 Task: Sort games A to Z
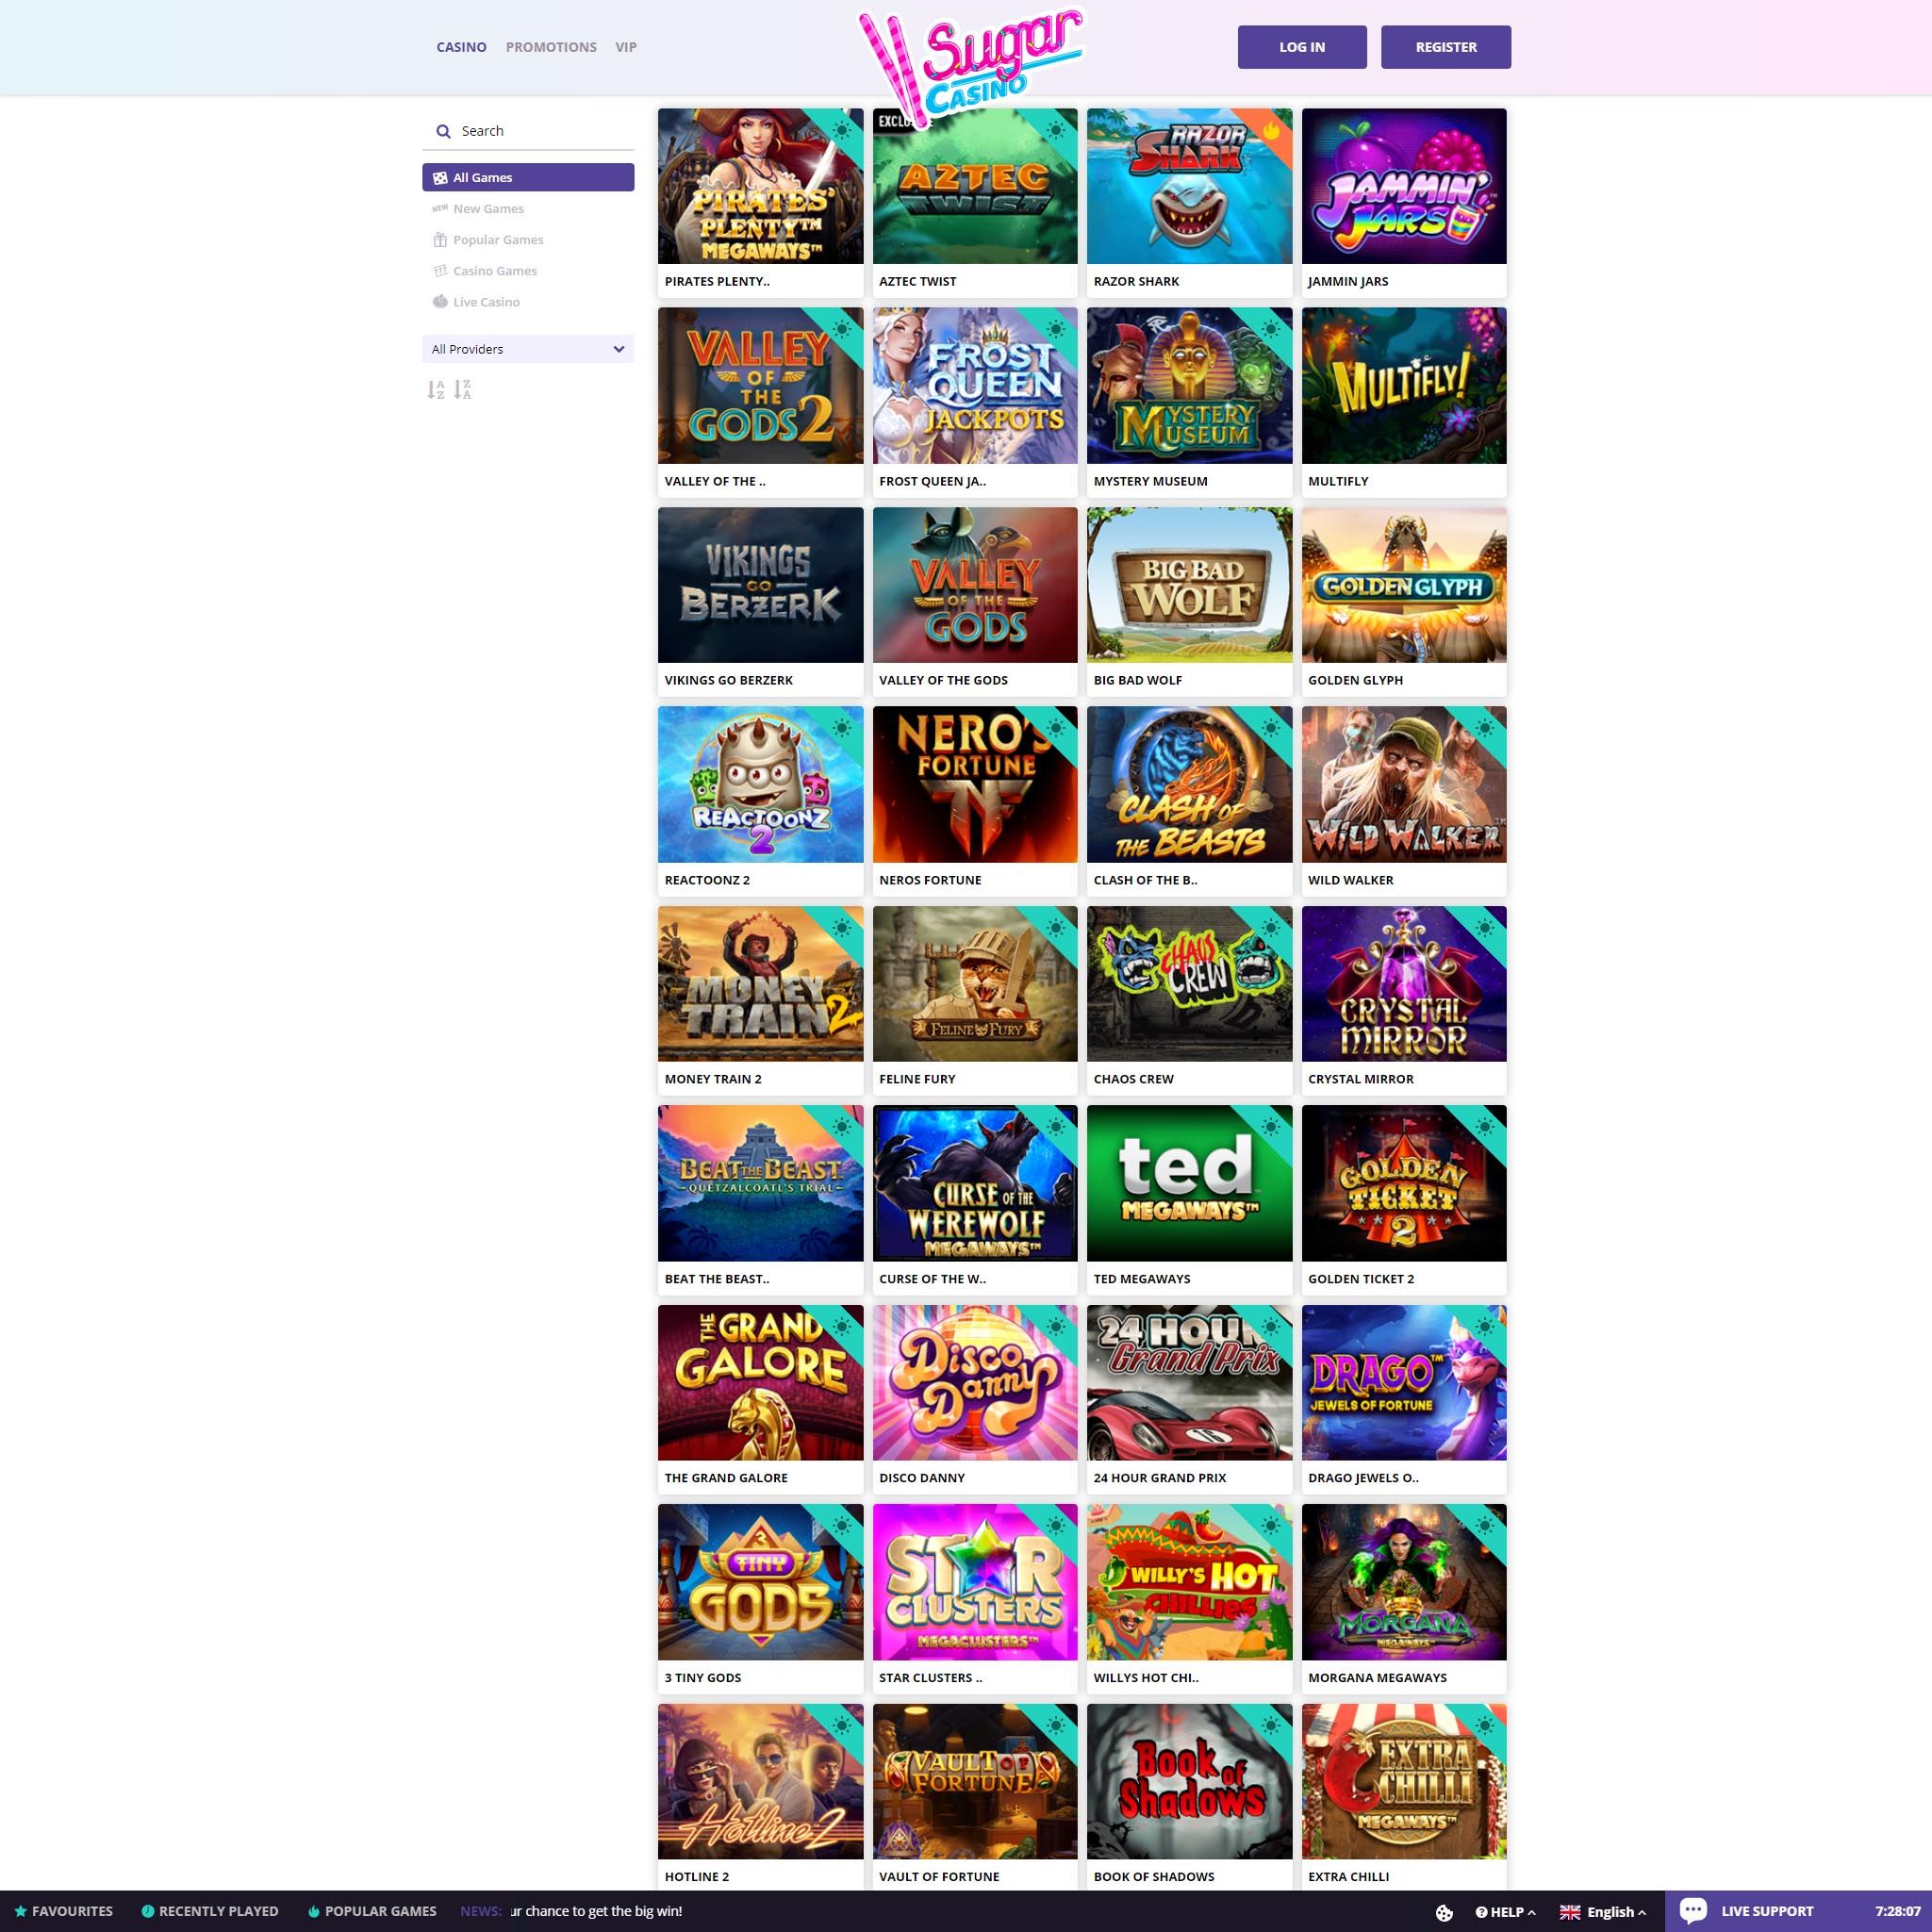pos(435,390)
